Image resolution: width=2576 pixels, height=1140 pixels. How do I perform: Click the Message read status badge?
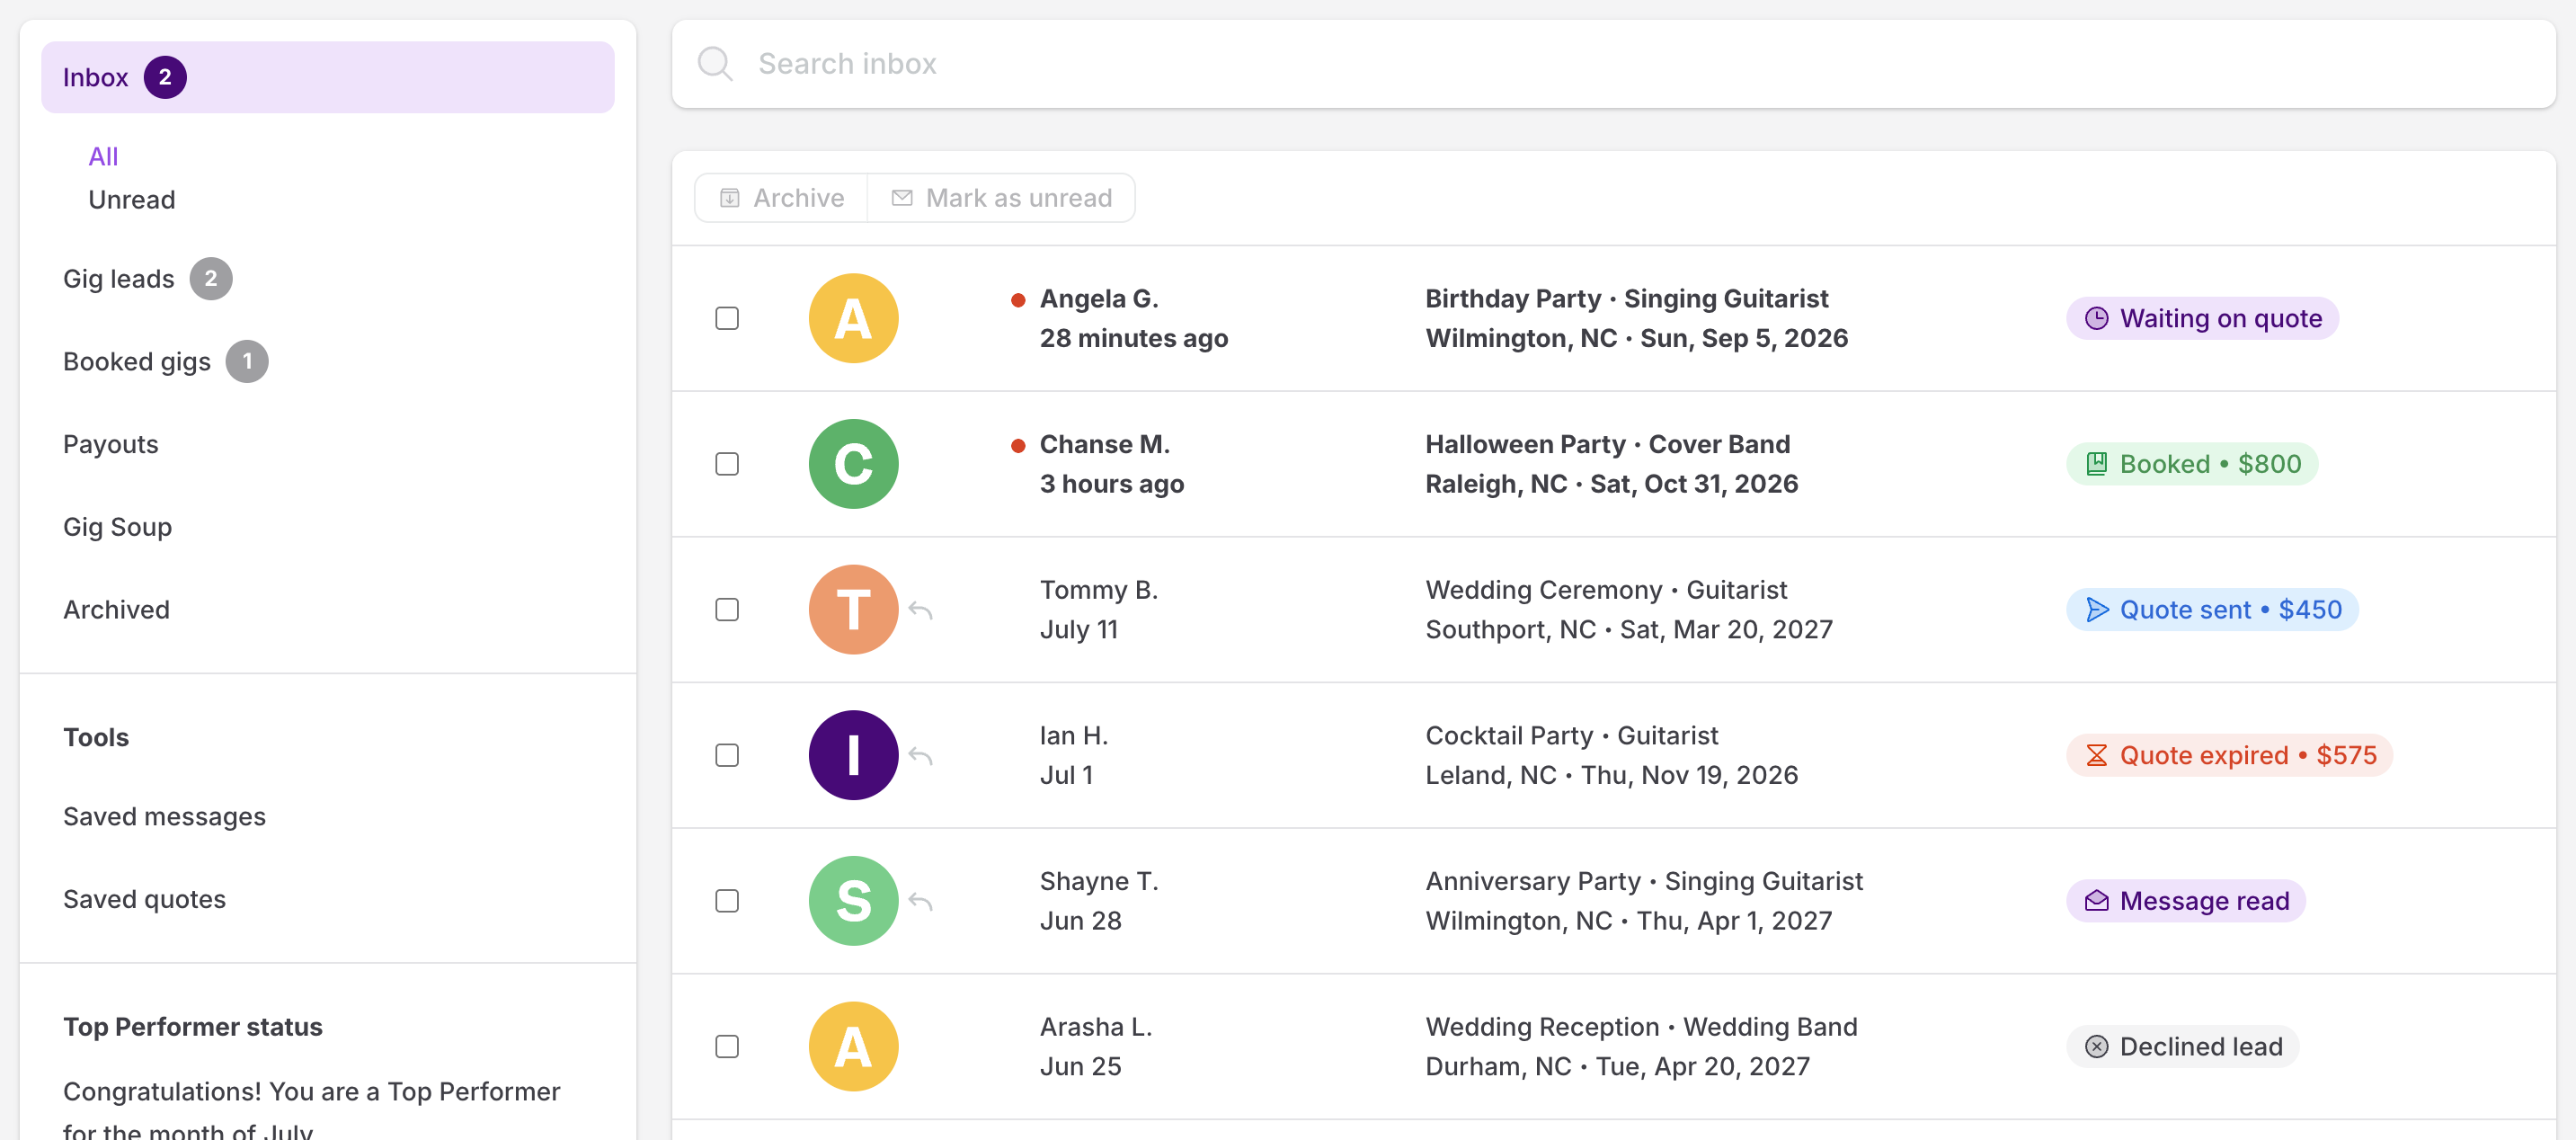pos(2186,901)
